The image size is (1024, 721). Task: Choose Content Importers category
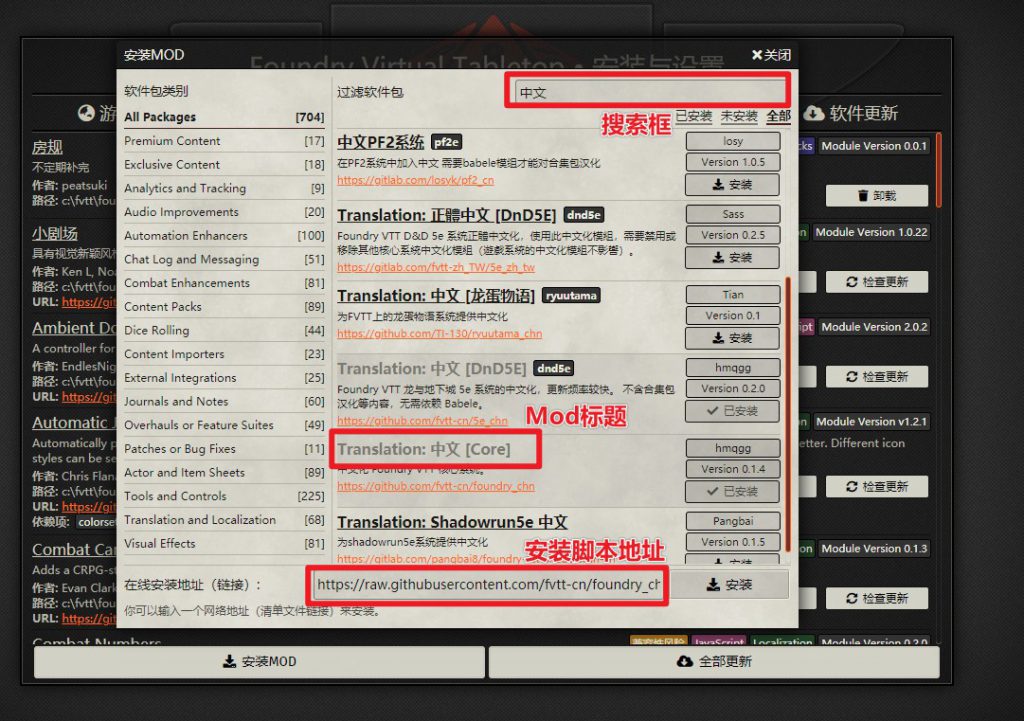pos(224,354)
